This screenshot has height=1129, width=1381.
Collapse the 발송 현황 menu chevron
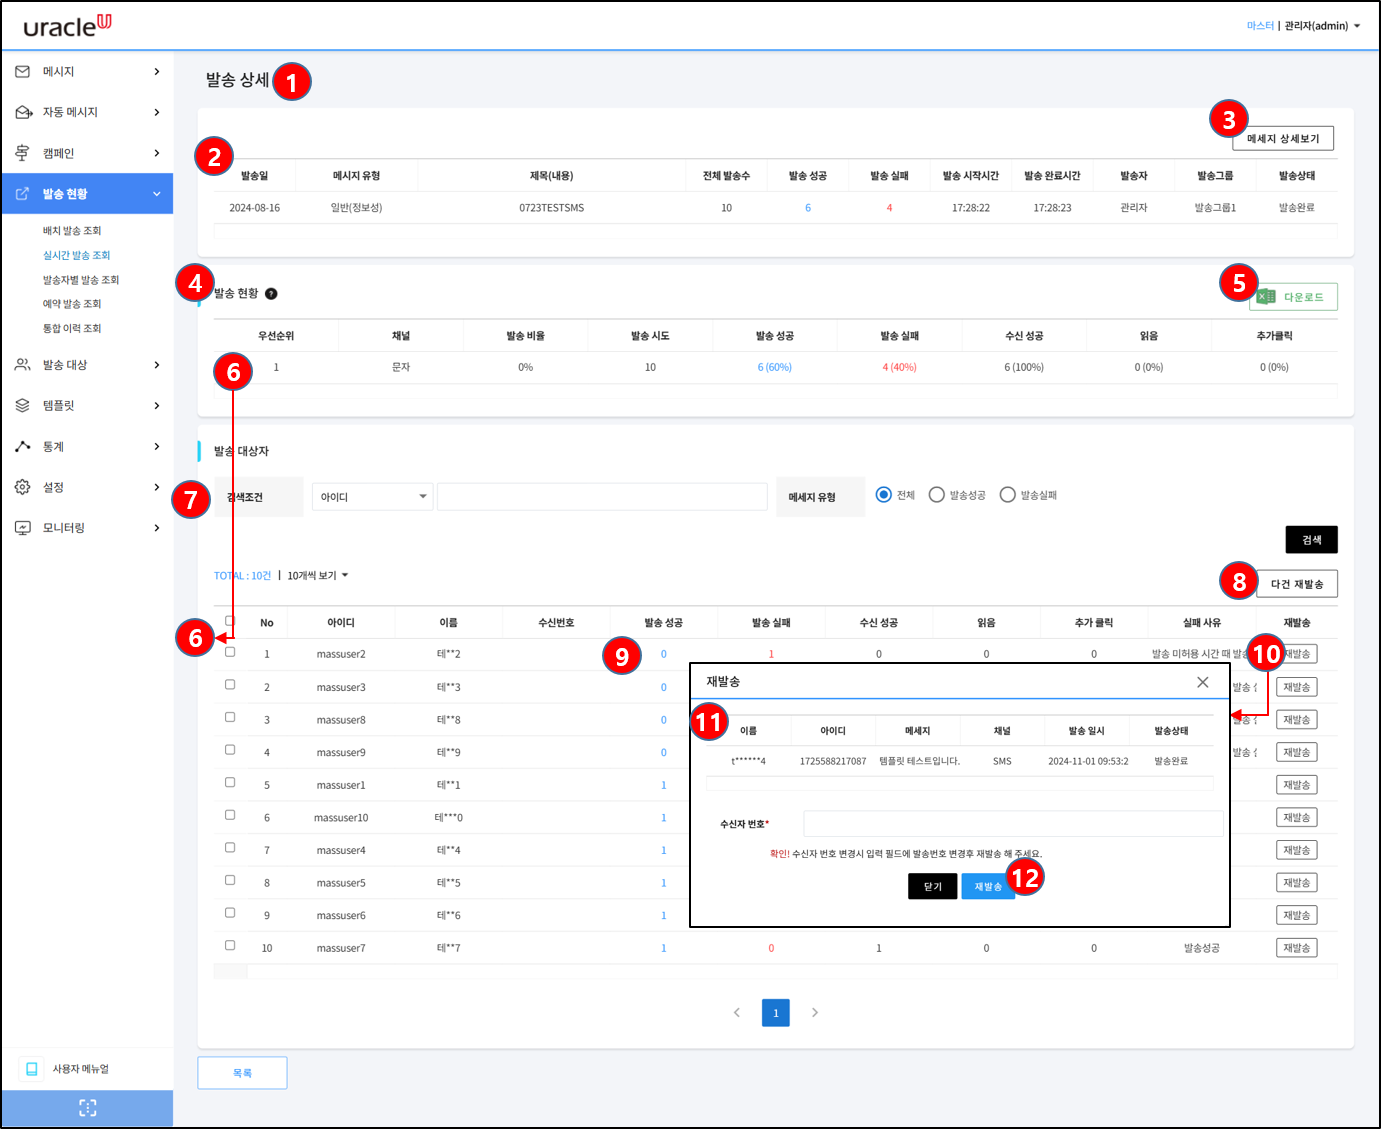157,194
